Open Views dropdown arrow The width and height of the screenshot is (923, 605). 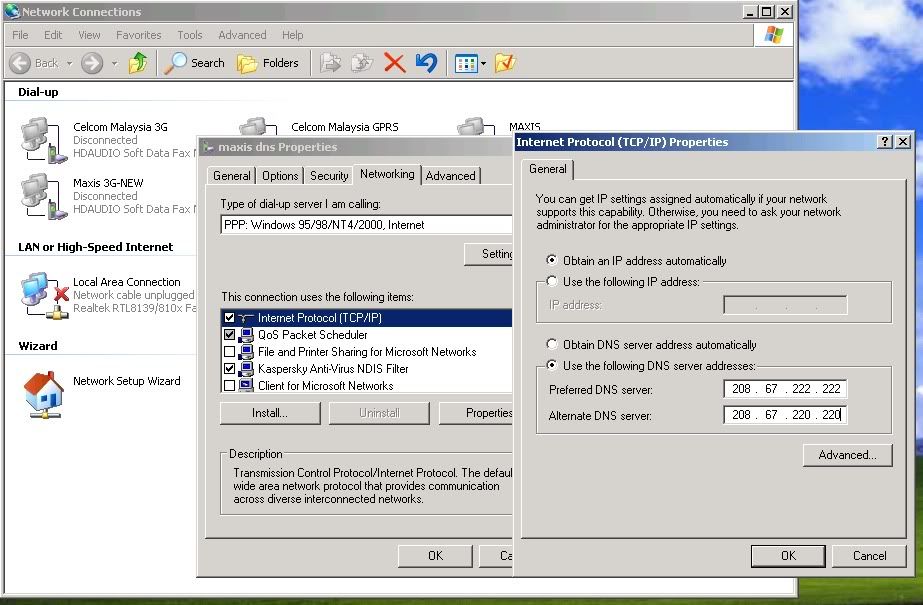click(x=483, y=64)
